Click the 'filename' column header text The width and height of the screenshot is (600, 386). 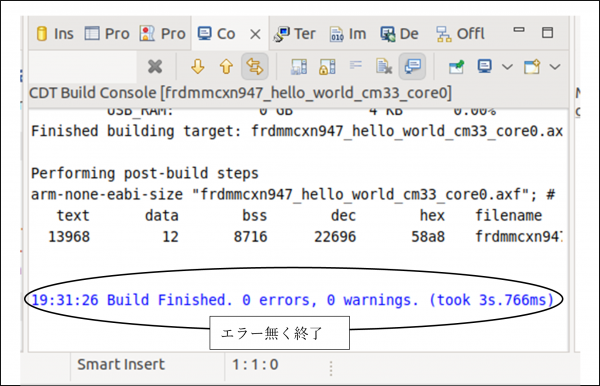[508, 215]
